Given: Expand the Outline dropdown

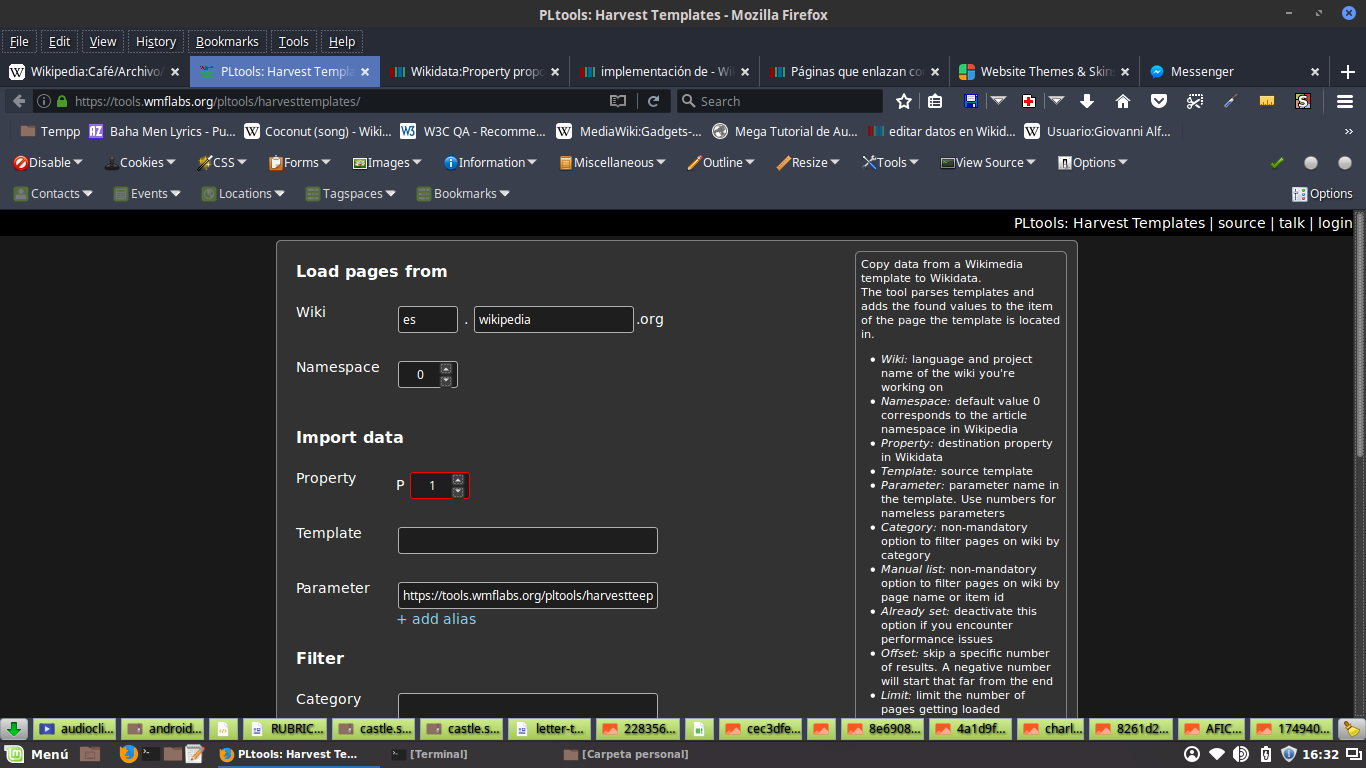Looking at the screenshot, I should tap(721, 163).
